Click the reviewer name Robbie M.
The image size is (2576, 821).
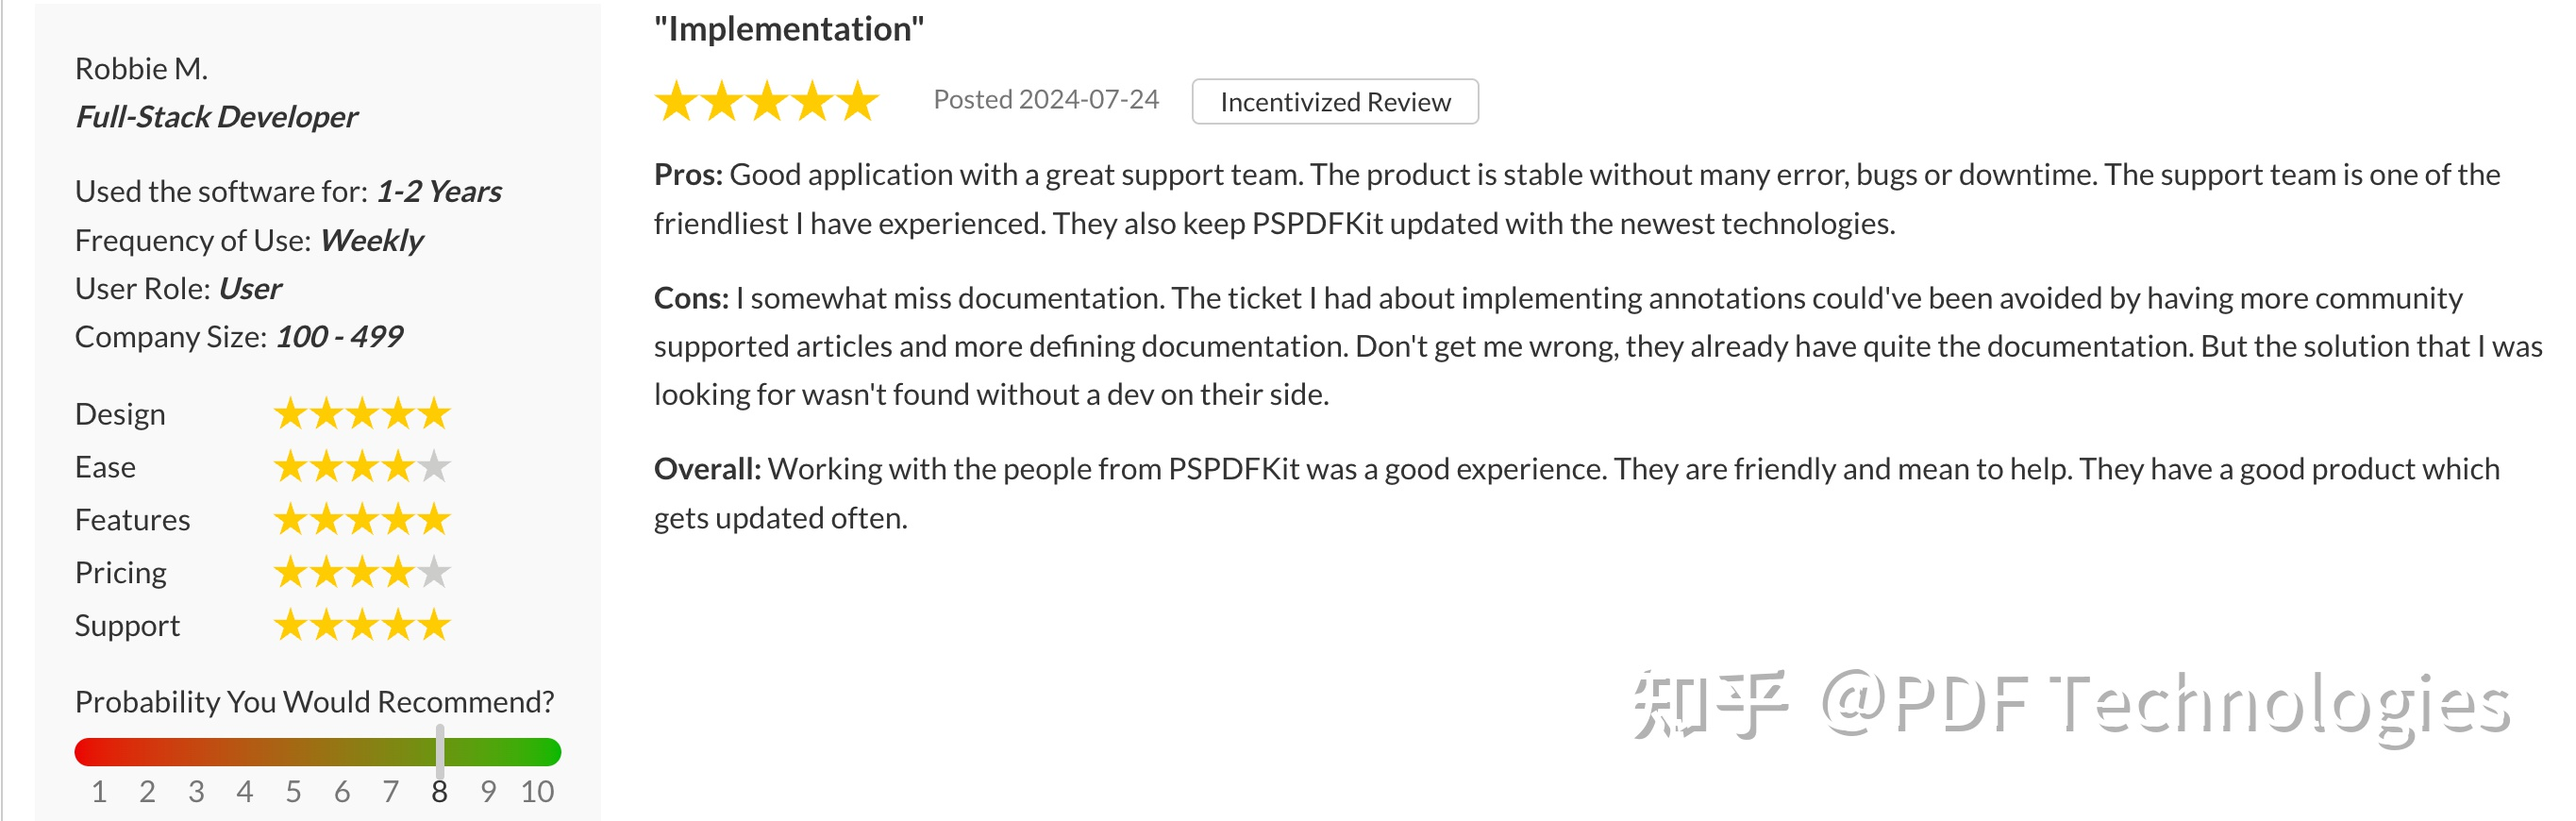pyautogui.click(x=141, y=69)
